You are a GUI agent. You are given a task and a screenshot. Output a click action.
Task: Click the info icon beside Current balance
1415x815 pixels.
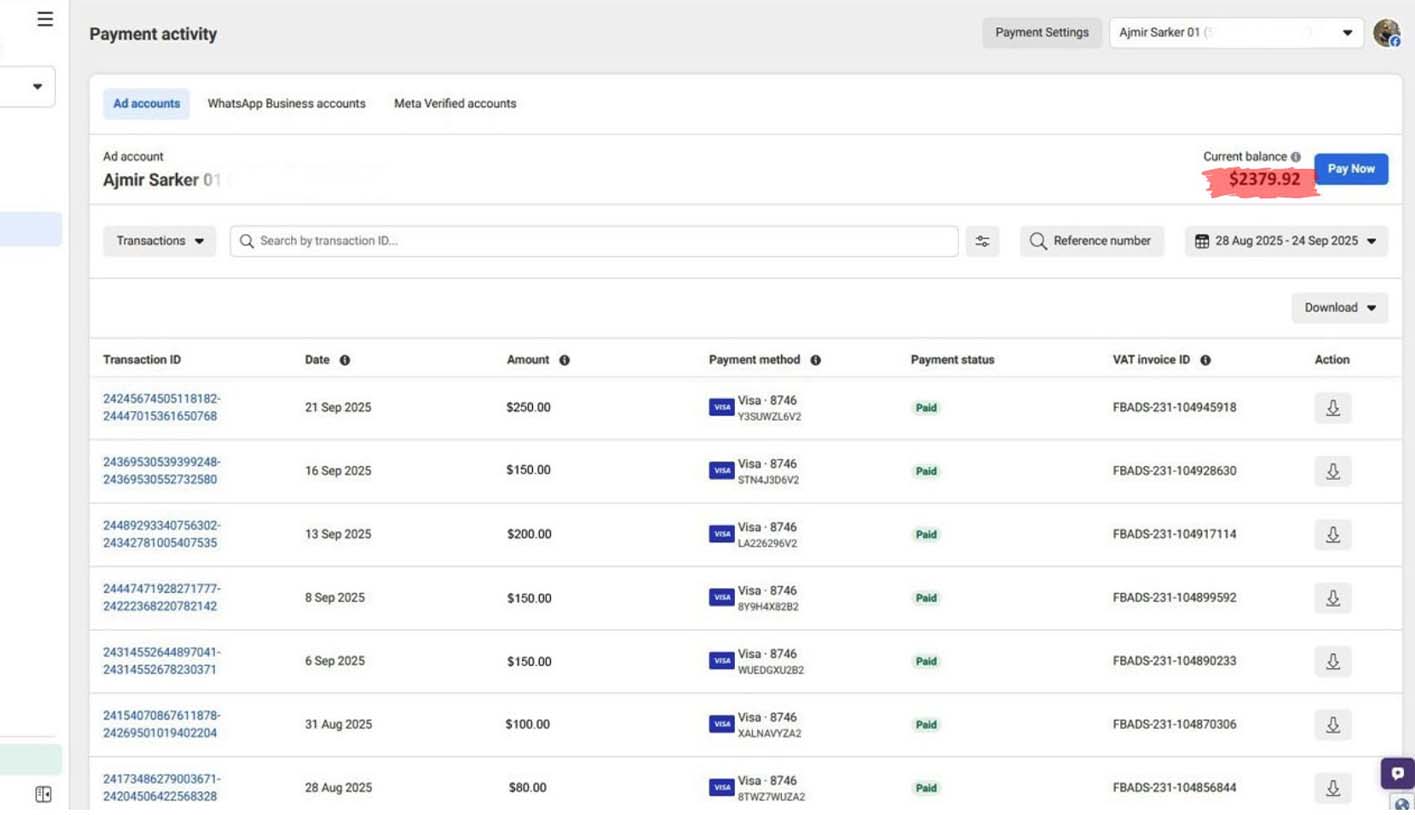tap(1296, 157)
